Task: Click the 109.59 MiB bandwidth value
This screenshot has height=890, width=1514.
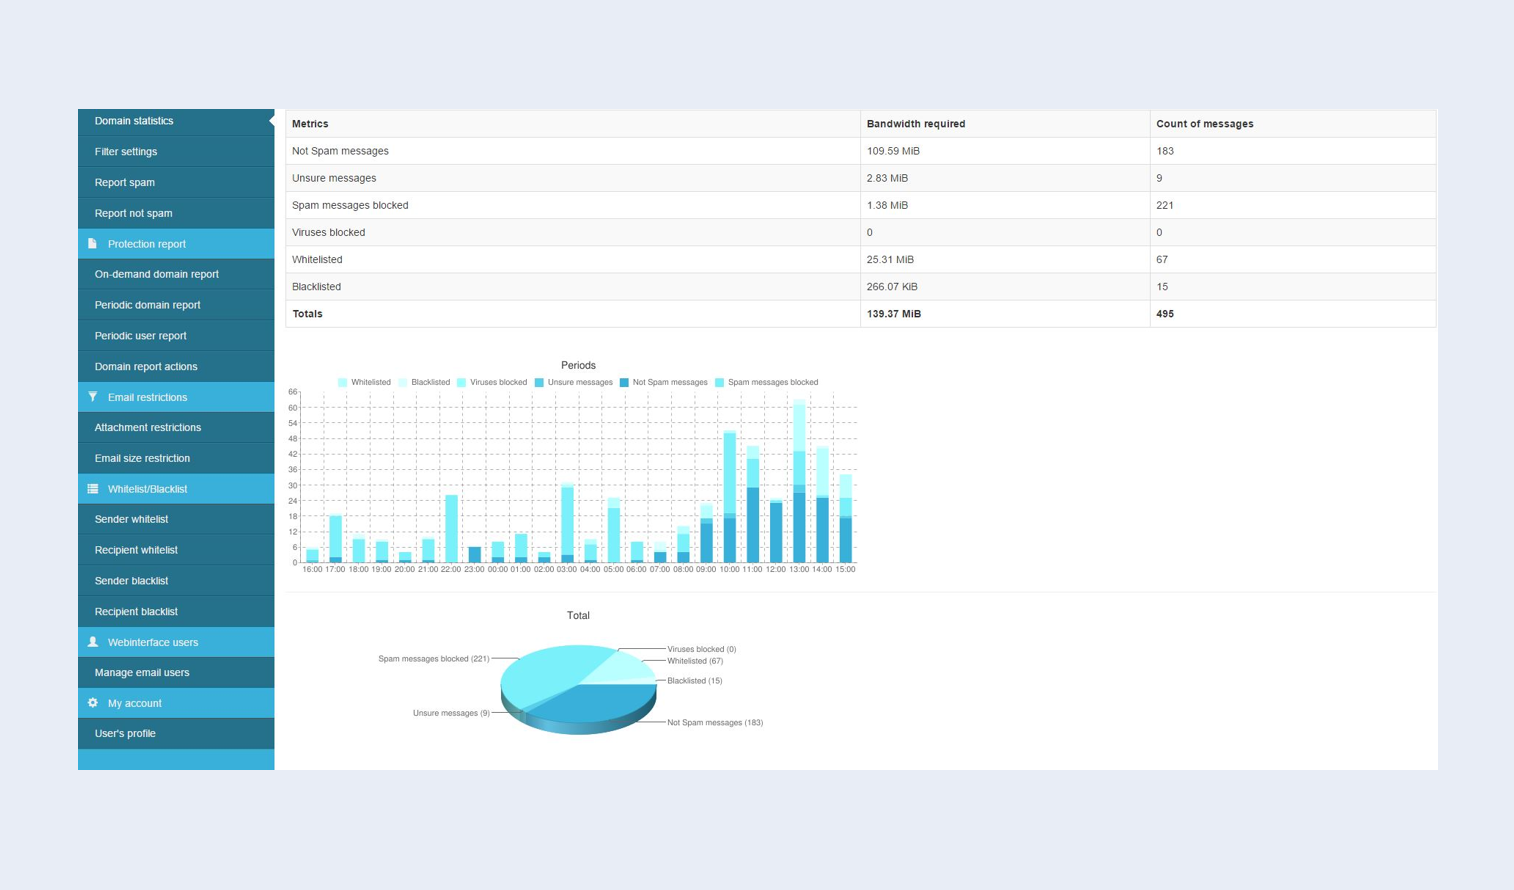Action: pos(893,151)
